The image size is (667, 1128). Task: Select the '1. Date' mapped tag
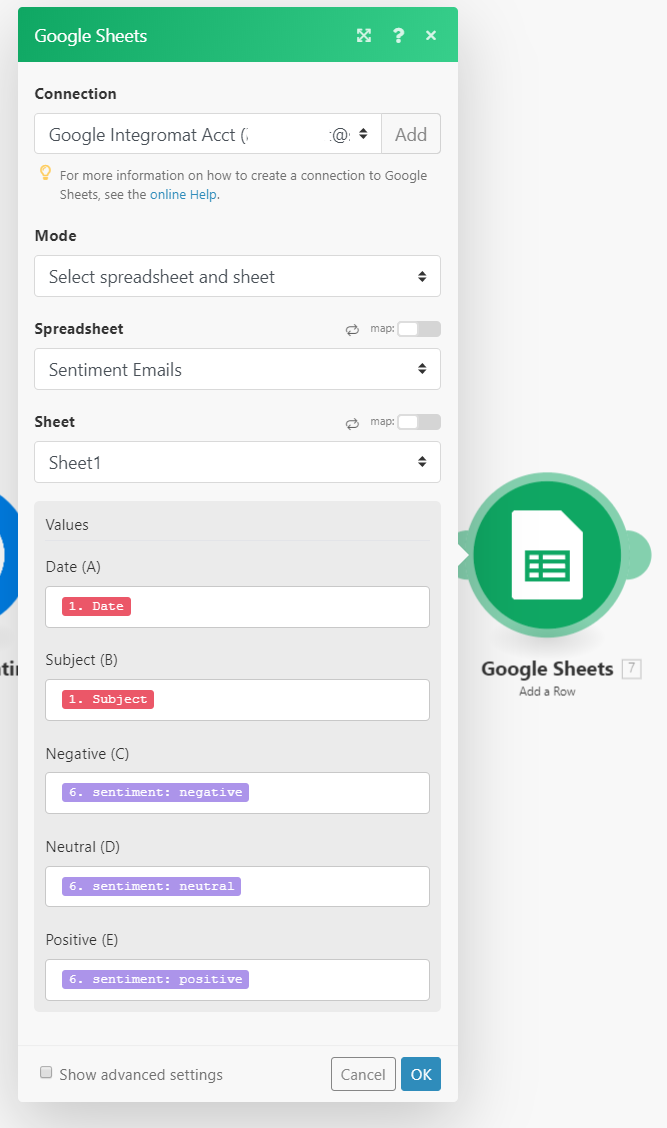pyautogui.click(x=96, y=606)
